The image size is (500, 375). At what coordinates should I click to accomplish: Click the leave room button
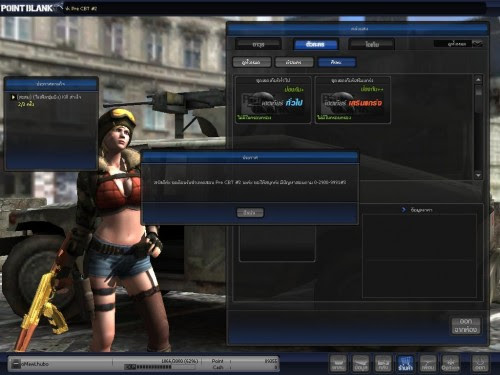(466, 325)
